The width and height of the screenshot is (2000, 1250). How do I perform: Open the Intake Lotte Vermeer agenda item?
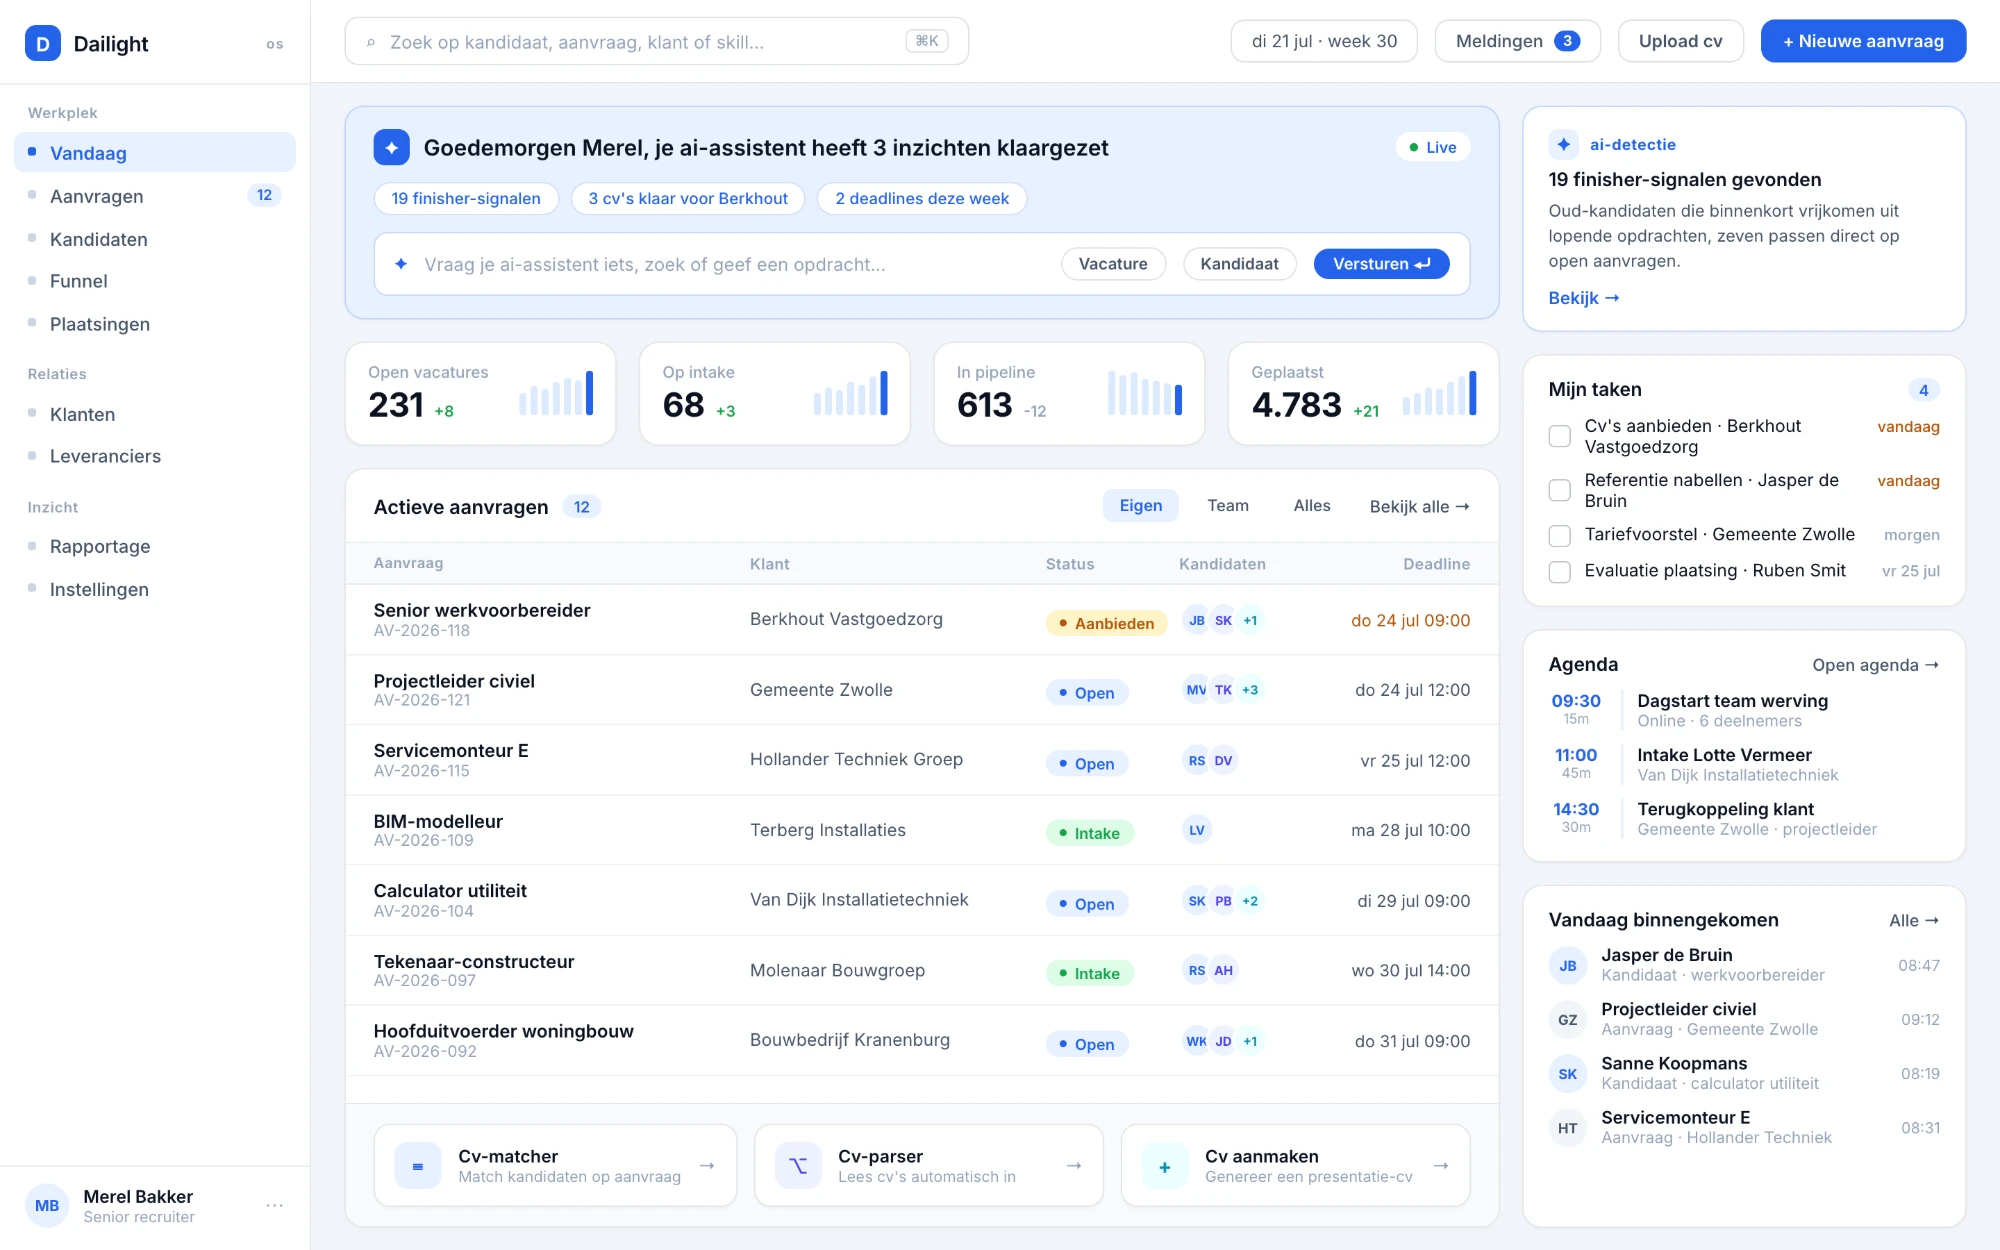tap(1745, 764)
